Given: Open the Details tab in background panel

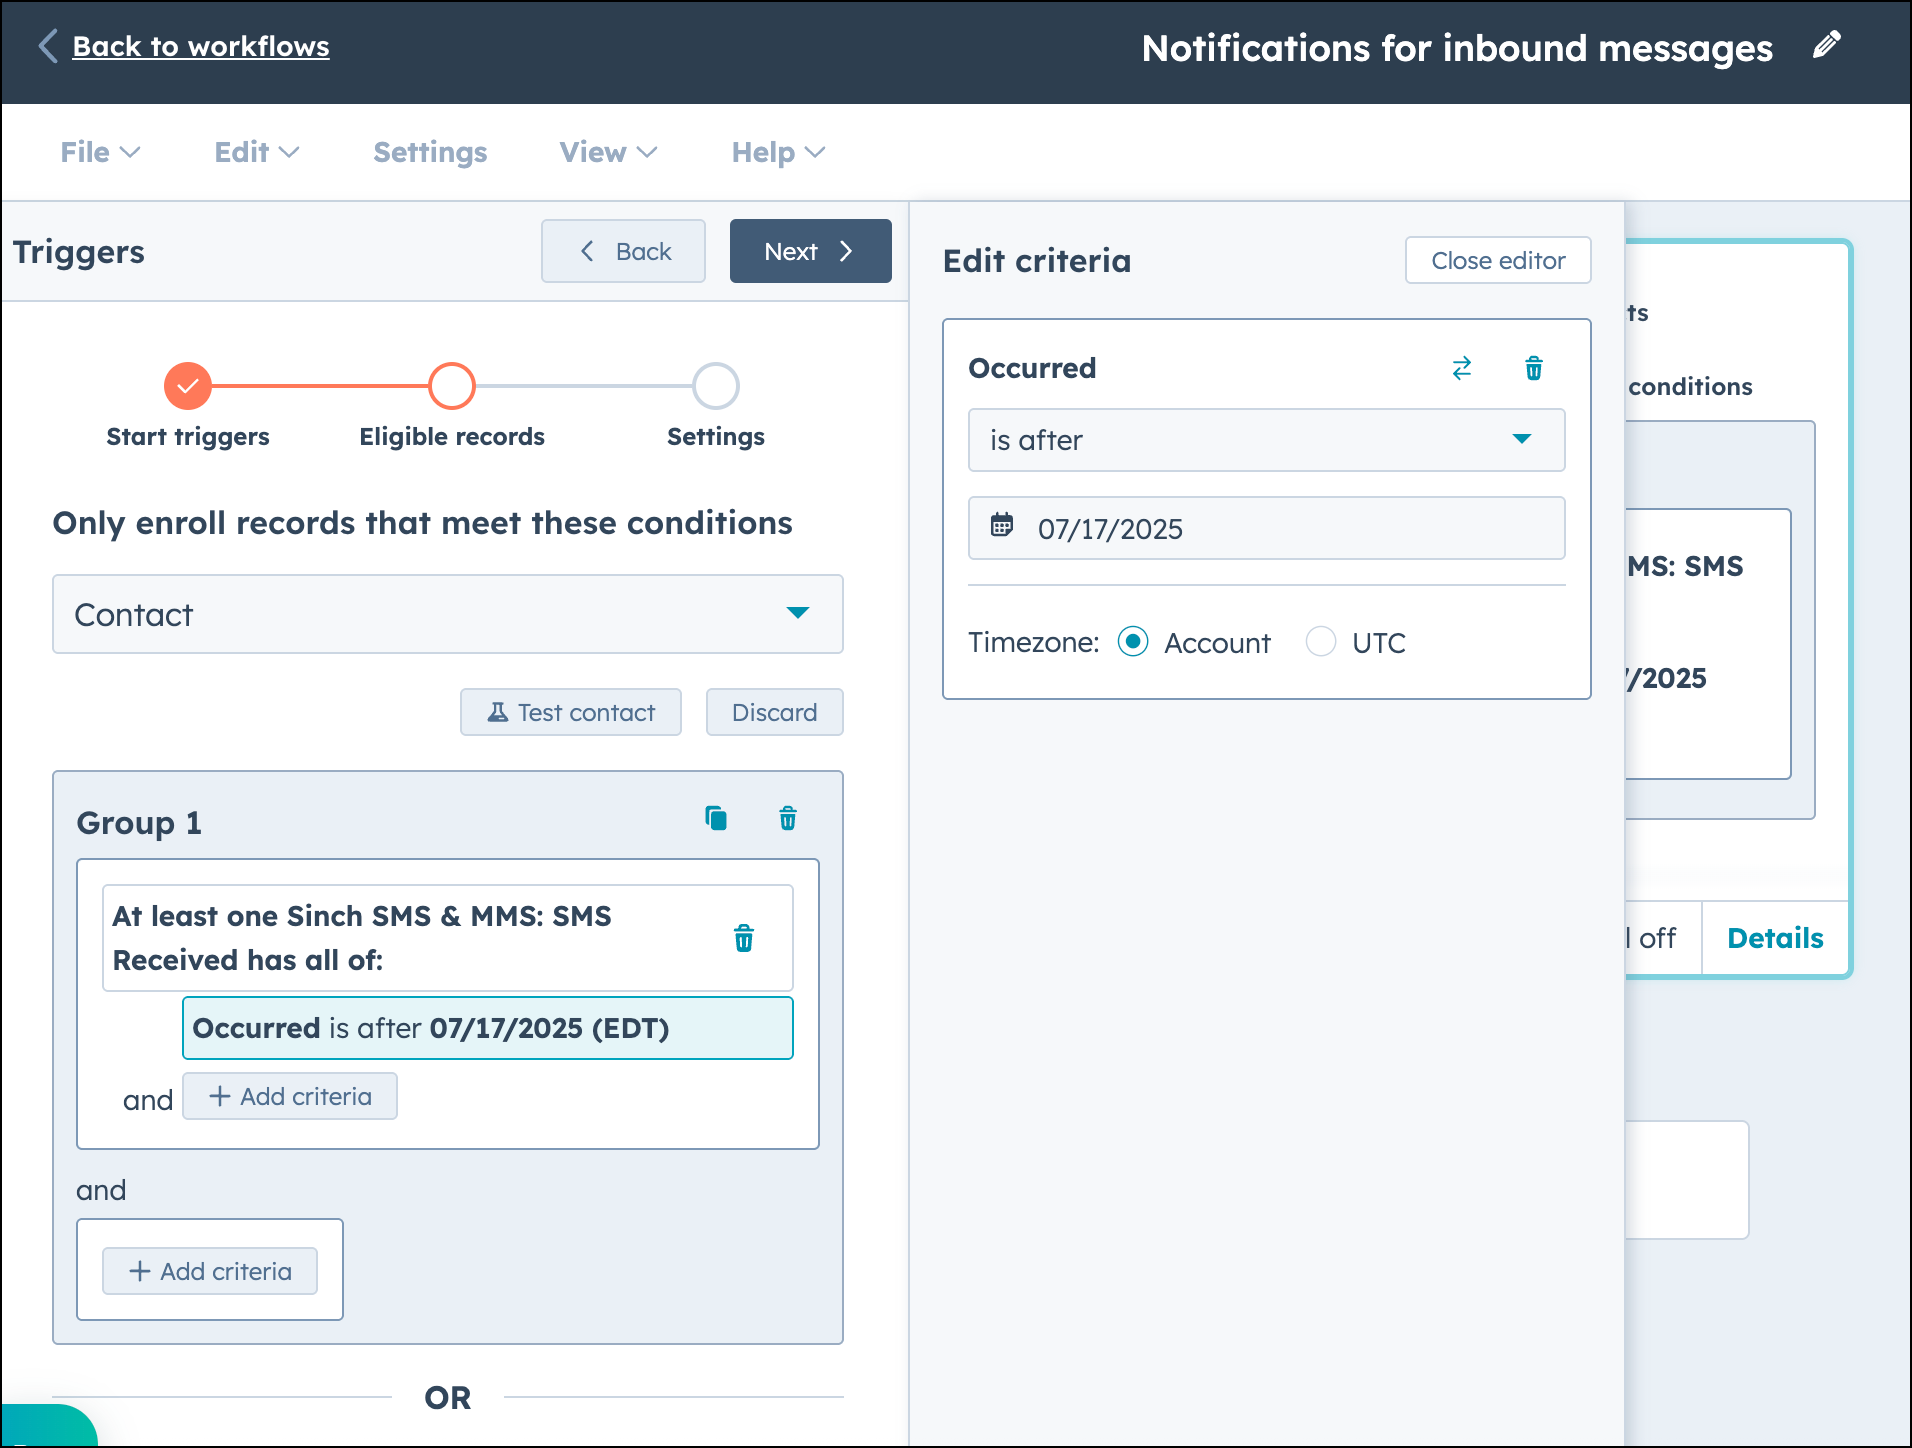Looking at the screenshot, I should click(x=1775, y=938).
